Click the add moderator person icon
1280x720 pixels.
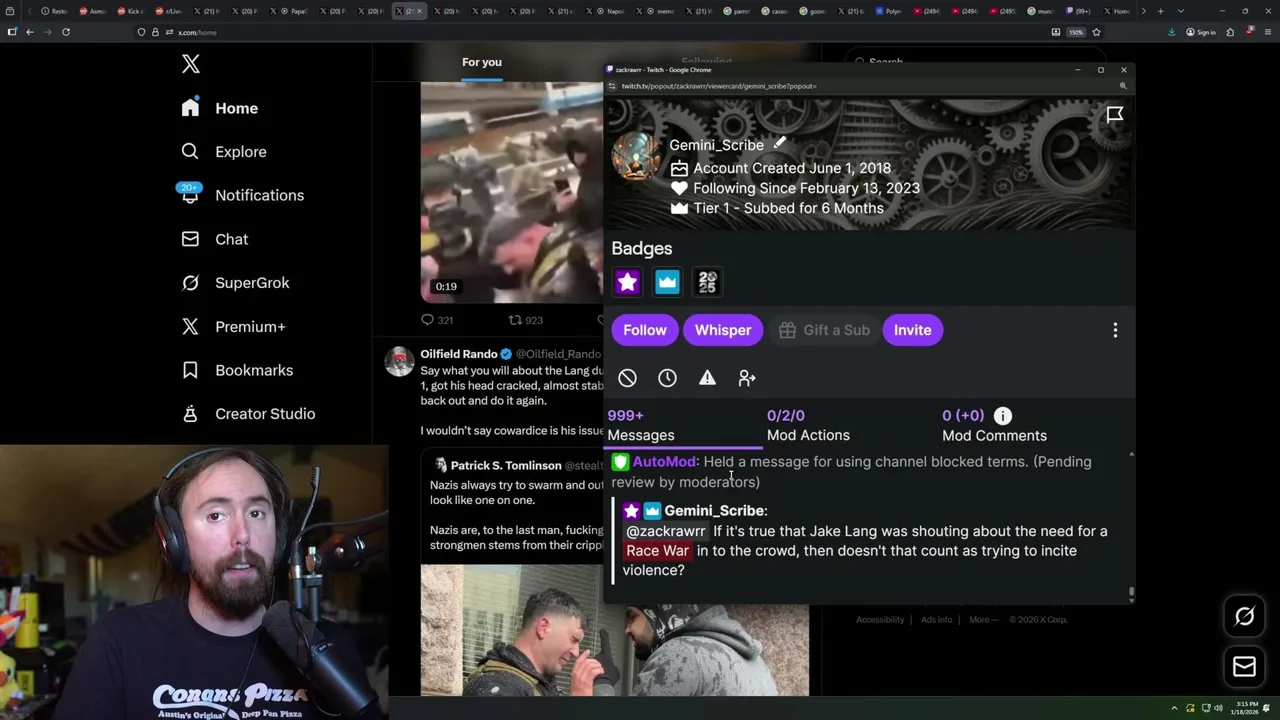coord(747,378)
